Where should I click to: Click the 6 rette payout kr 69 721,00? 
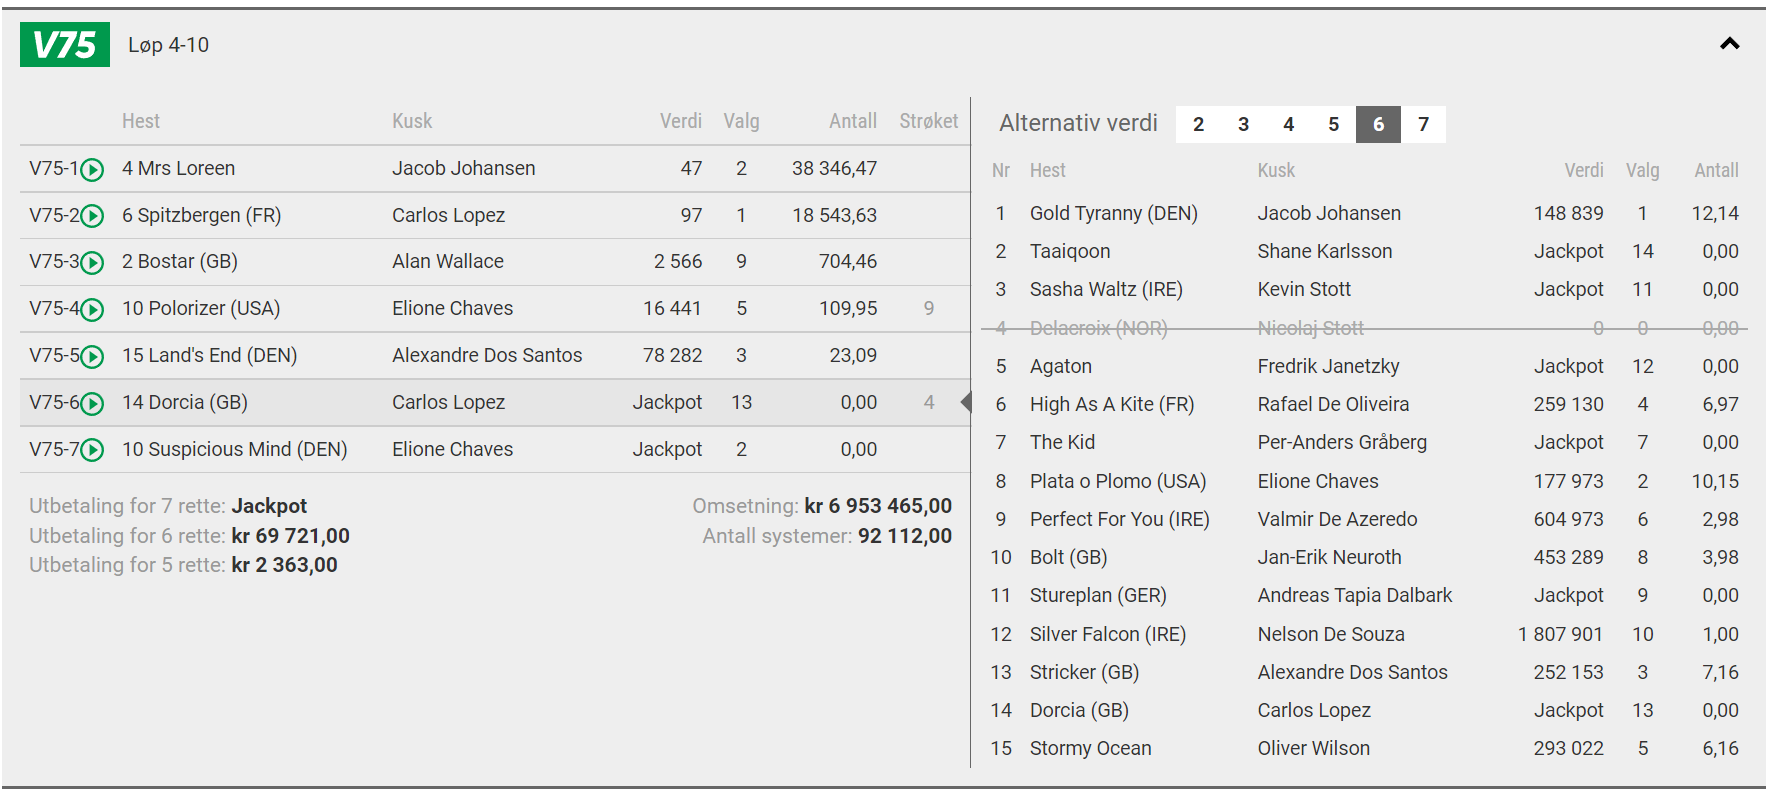click(x=291, y=536)
